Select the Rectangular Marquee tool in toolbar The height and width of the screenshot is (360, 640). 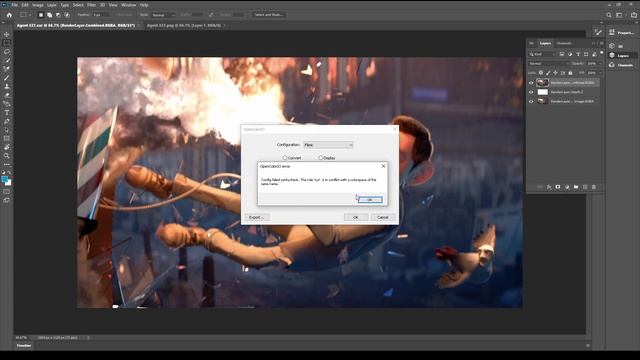[x=7, y=43]
